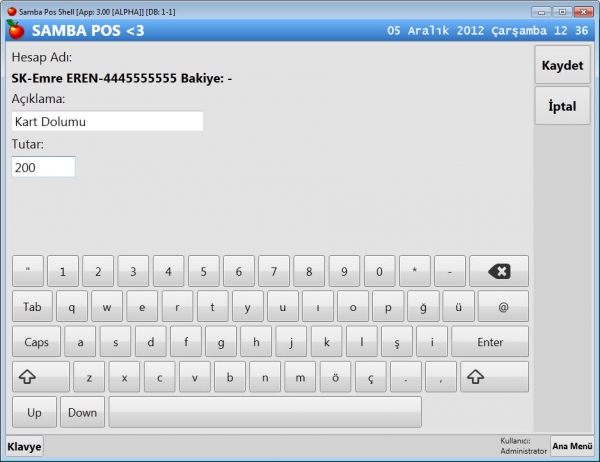Tap the d key
600x462 pixels.
[150, 342]
